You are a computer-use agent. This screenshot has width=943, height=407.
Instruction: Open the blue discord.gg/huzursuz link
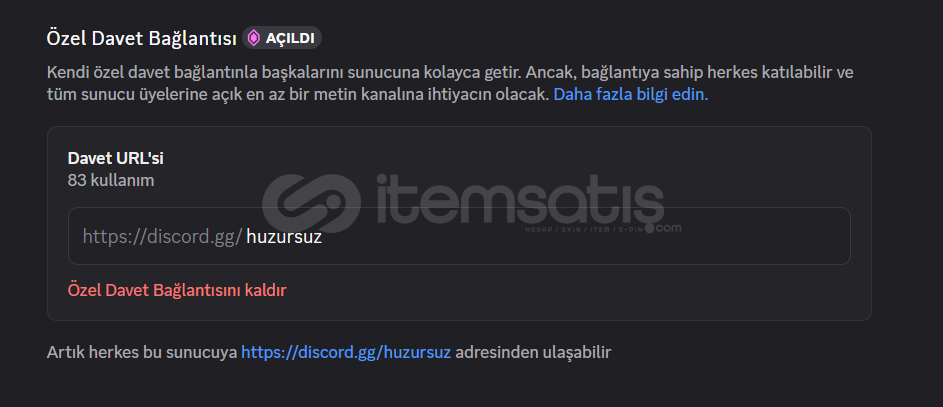click(x=346, y=352)
